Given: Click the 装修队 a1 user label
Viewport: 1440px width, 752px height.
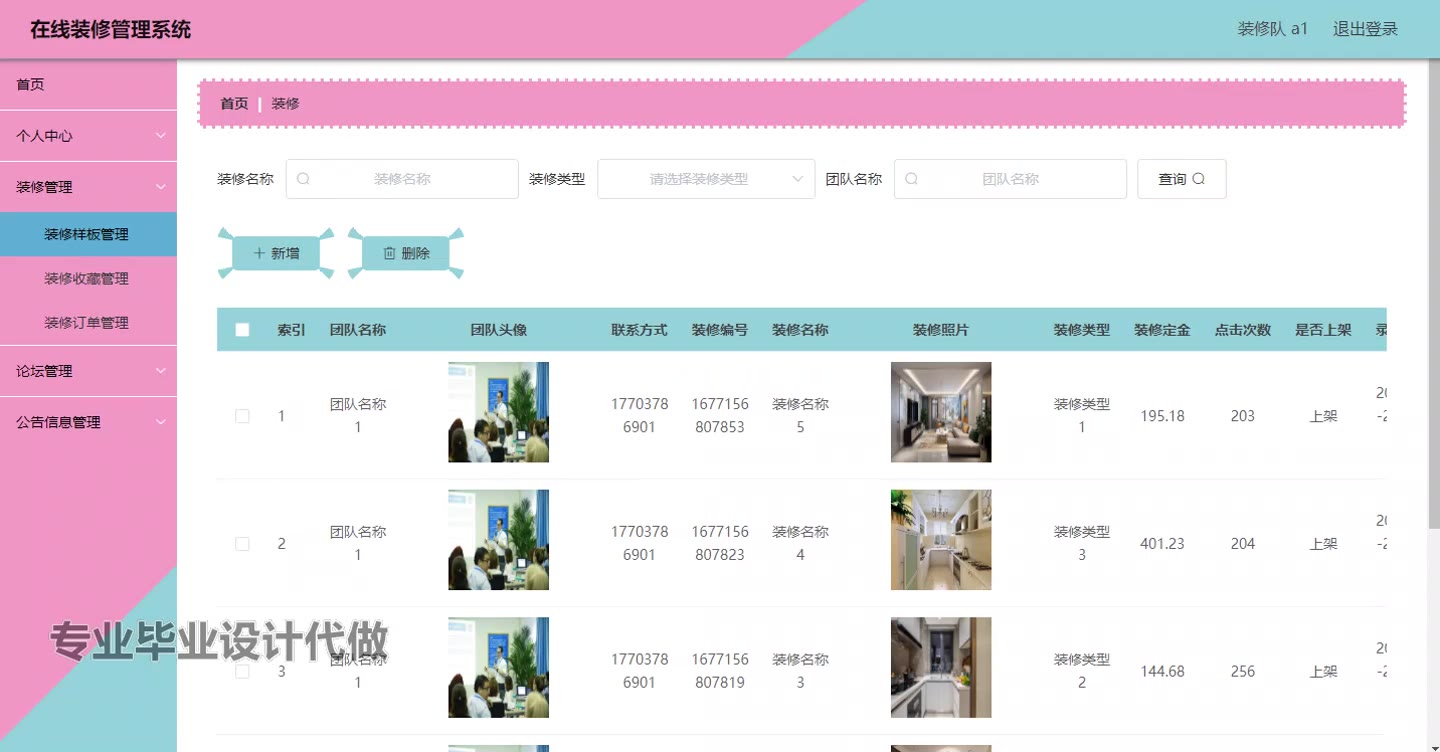Looking at the screenshot, I should coord(1272,29).
